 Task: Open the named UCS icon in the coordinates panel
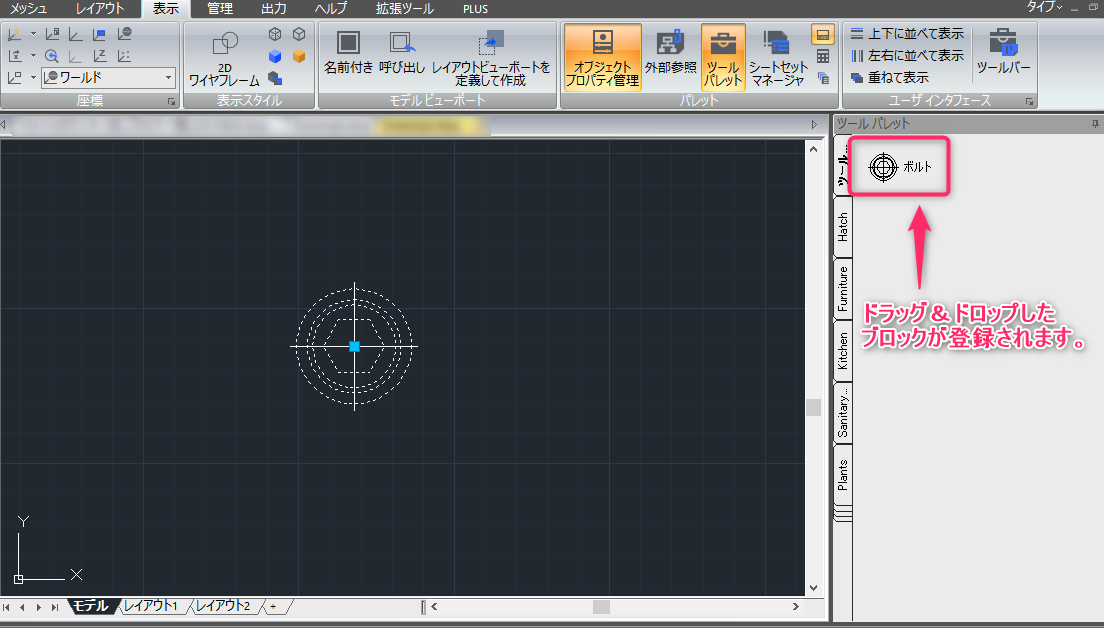point(52,34)
